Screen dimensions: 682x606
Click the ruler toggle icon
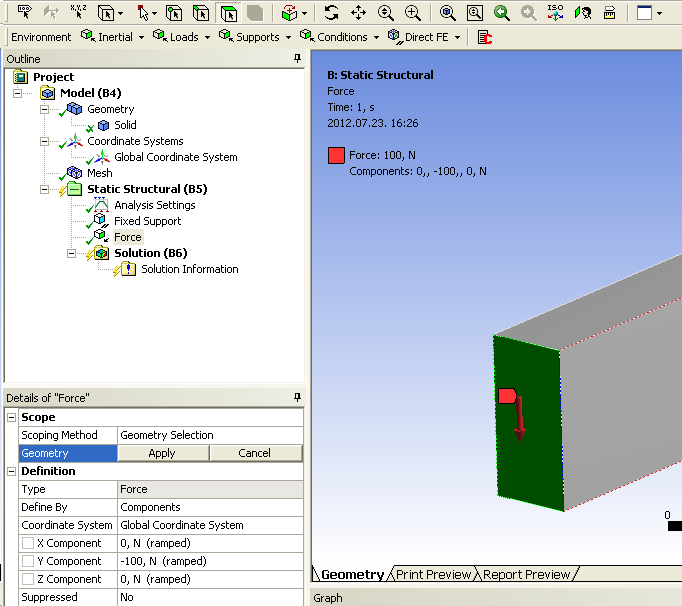coord(610,13)
